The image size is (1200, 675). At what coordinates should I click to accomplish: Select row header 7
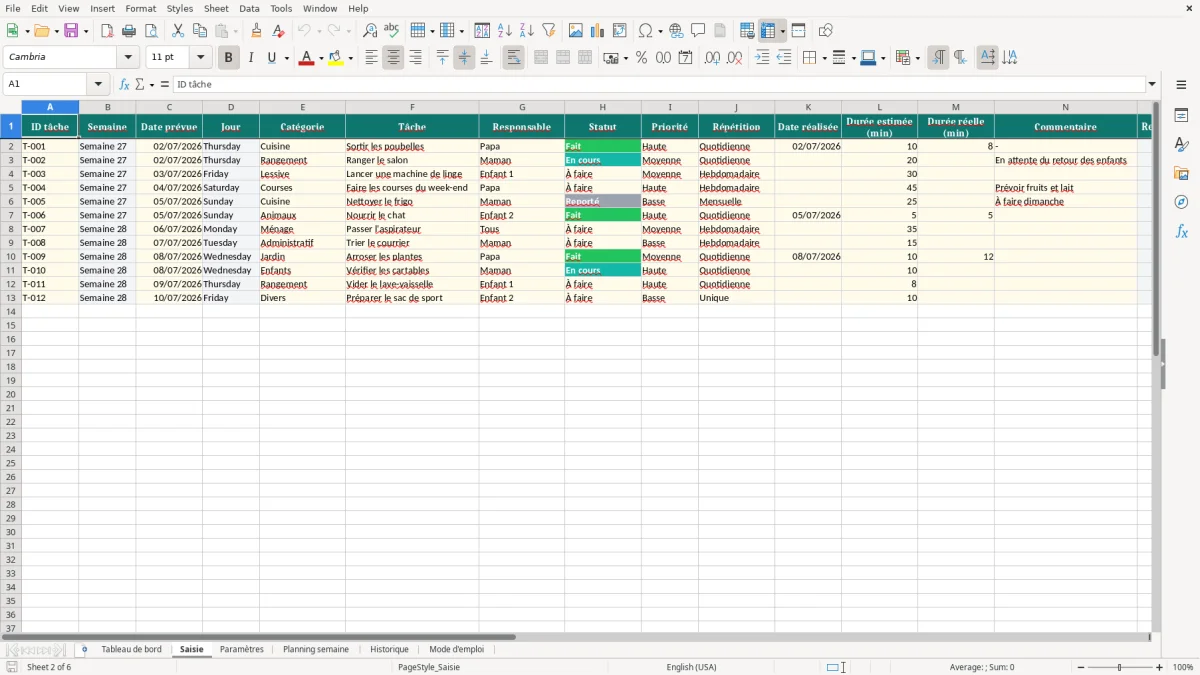[11, 215]
